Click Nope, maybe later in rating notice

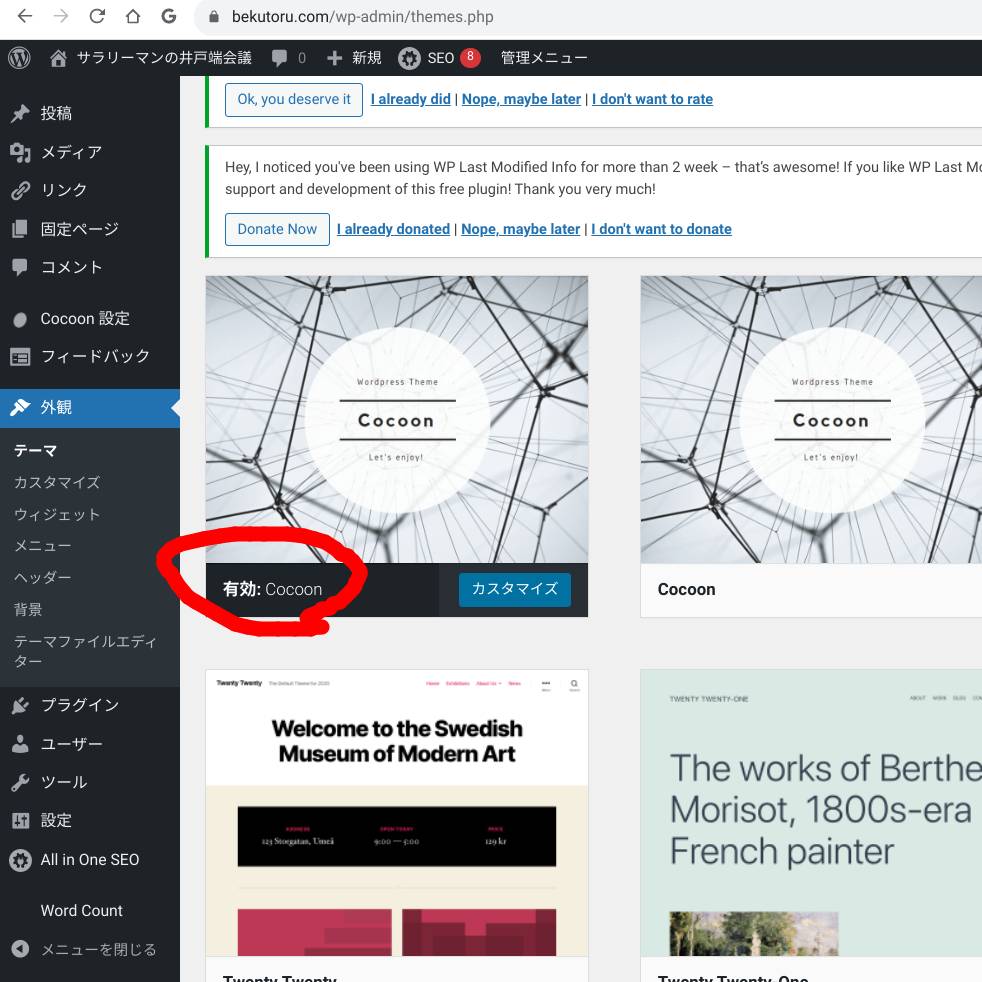521,100
